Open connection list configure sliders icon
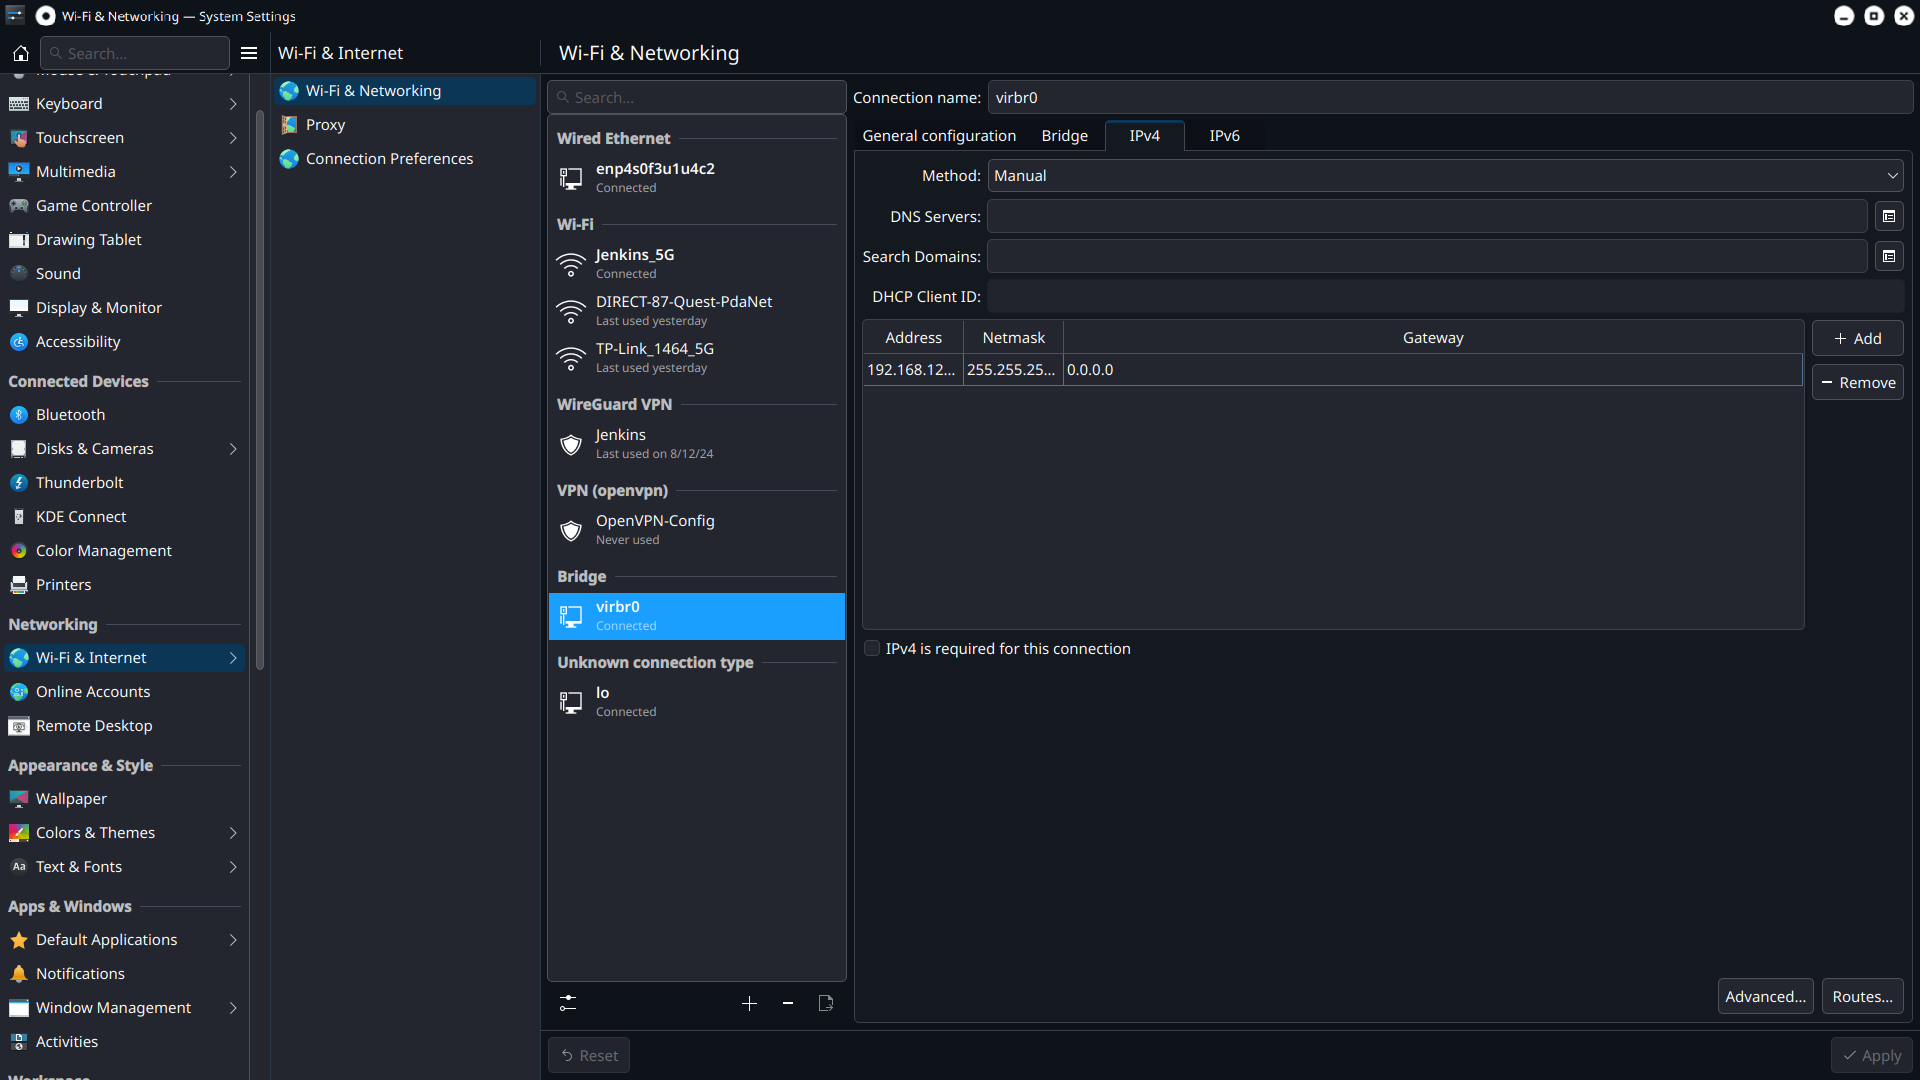The width and height of the screenshot is (1920, 1080). (568, 1003)
